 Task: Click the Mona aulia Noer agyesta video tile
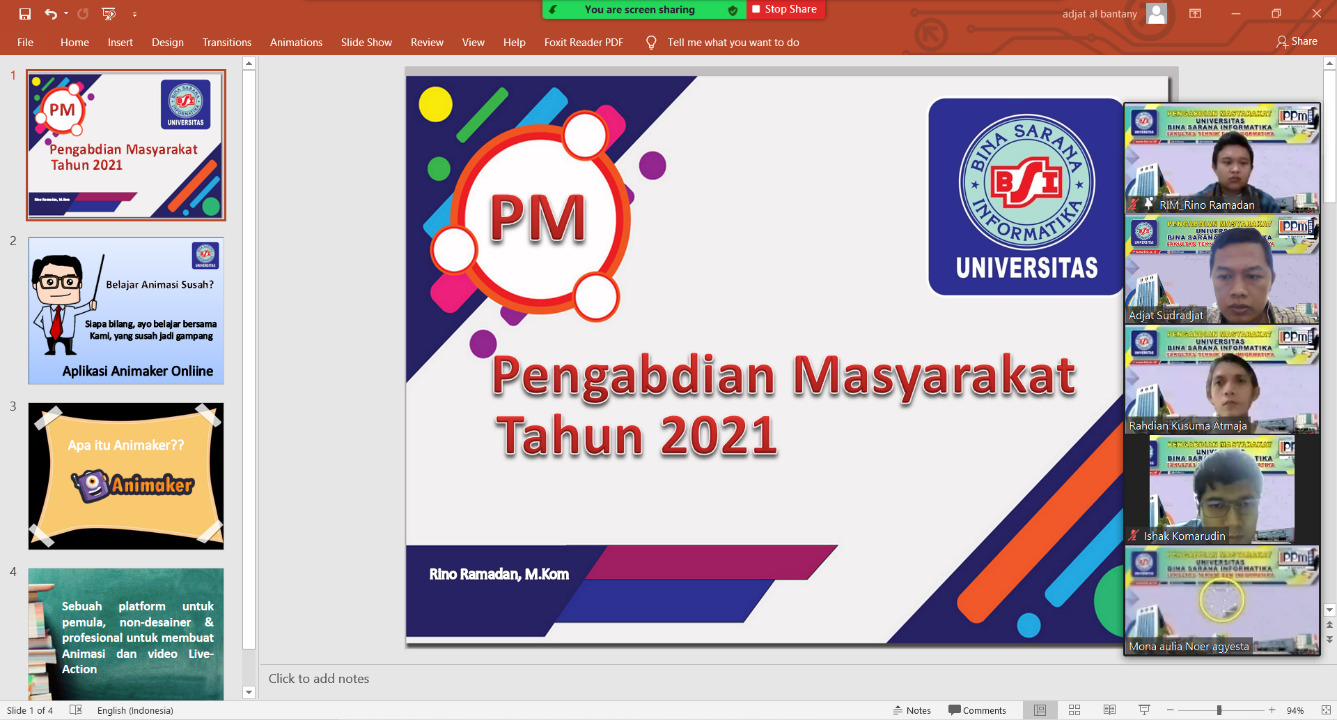[x=1222, y=600]
